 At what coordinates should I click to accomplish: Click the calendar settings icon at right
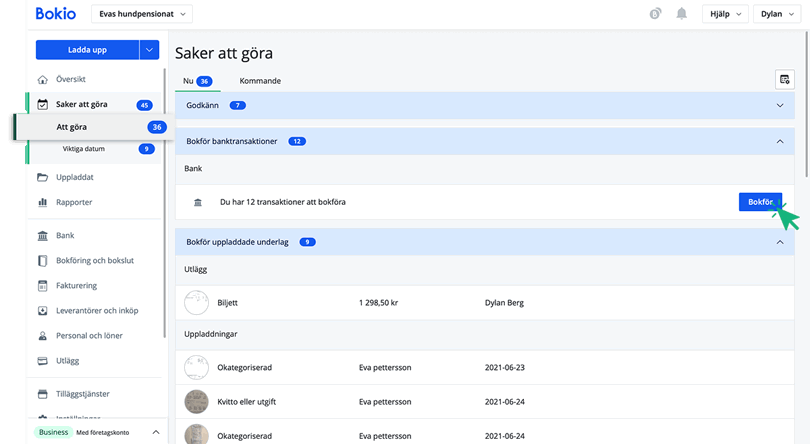point(784,80)
